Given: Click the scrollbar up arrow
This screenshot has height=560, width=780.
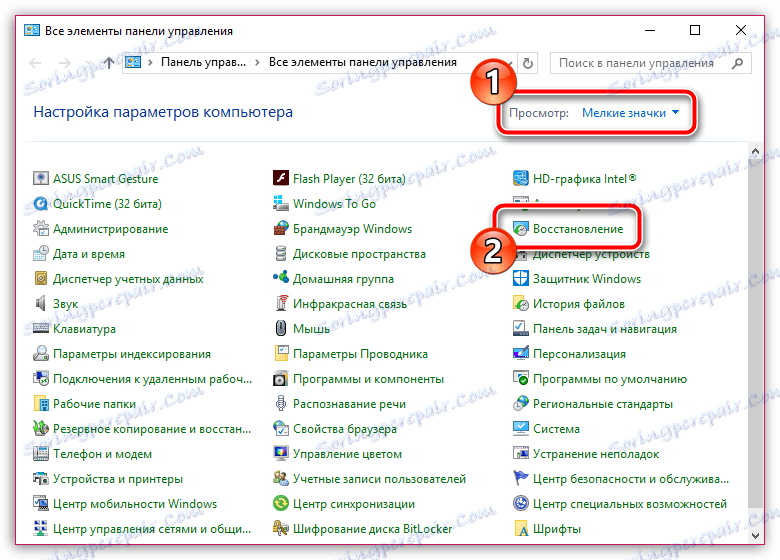Looking at the screenshot, I should click(755, 151).
